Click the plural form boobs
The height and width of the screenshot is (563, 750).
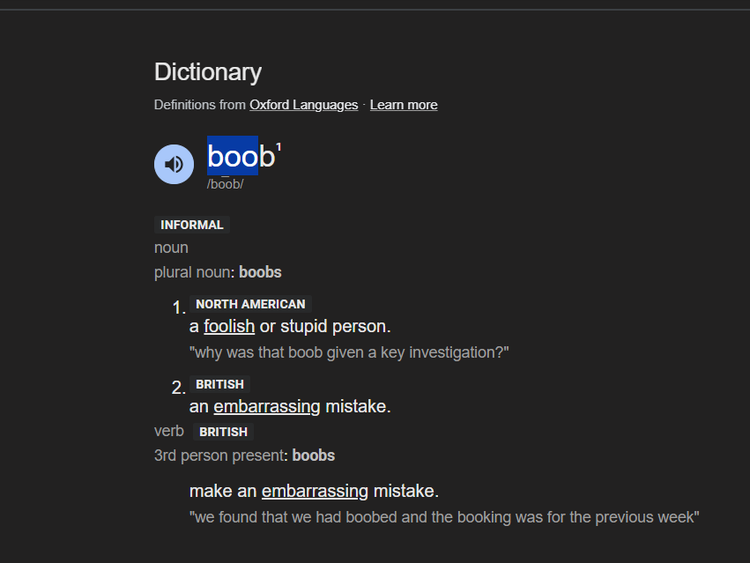point(260,272)
